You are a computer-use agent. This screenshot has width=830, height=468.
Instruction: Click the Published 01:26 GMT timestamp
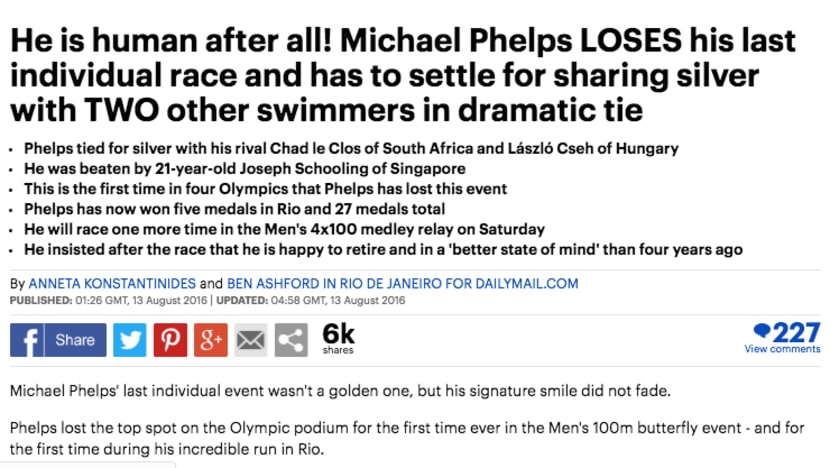coord(109,301)
